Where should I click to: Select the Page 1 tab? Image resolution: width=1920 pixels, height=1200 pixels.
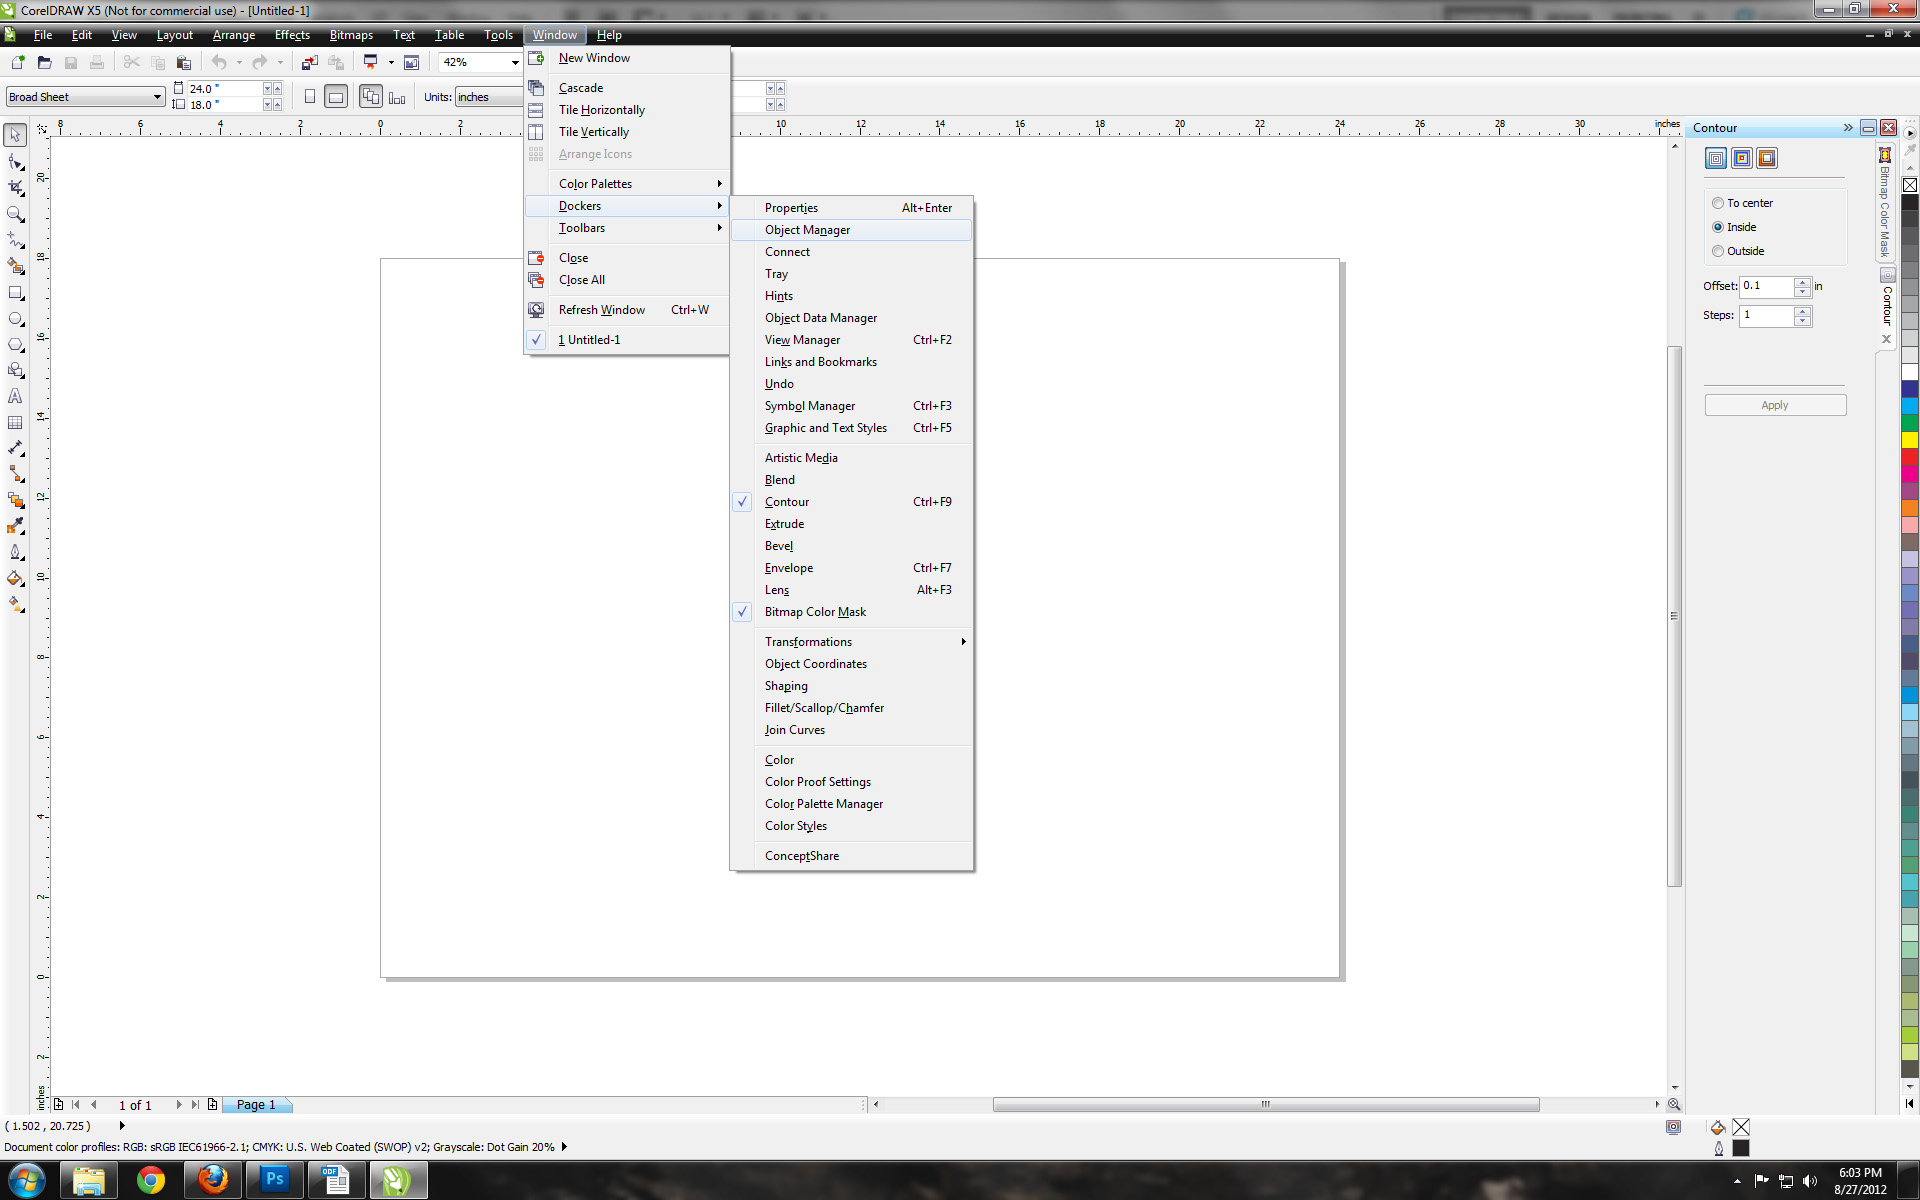256,1105
